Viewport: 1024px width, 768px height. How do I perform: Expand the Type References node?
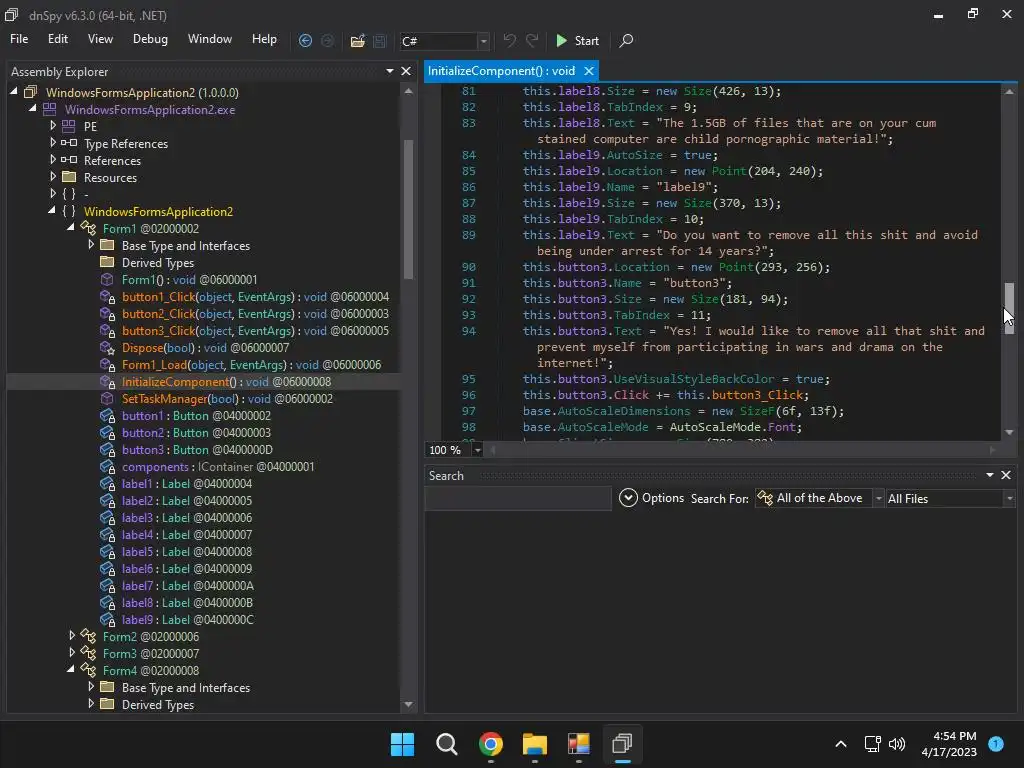point(53,142)
